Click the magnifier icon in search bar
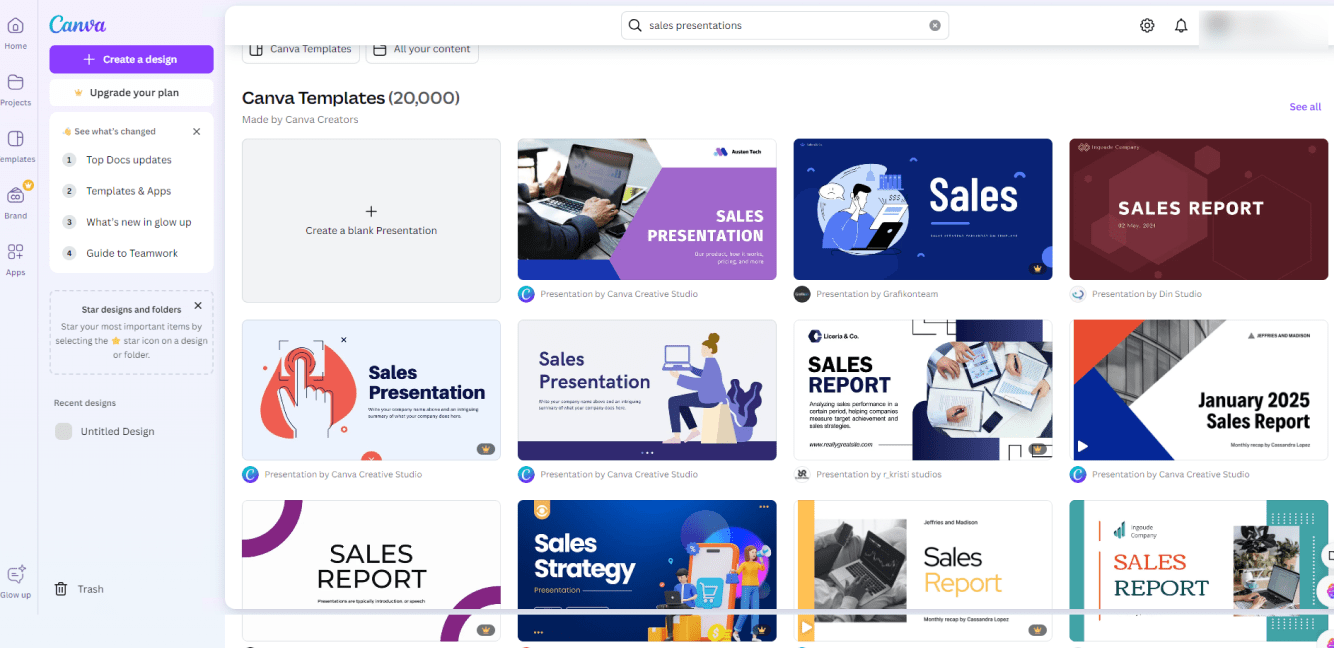 pos(635,25)
